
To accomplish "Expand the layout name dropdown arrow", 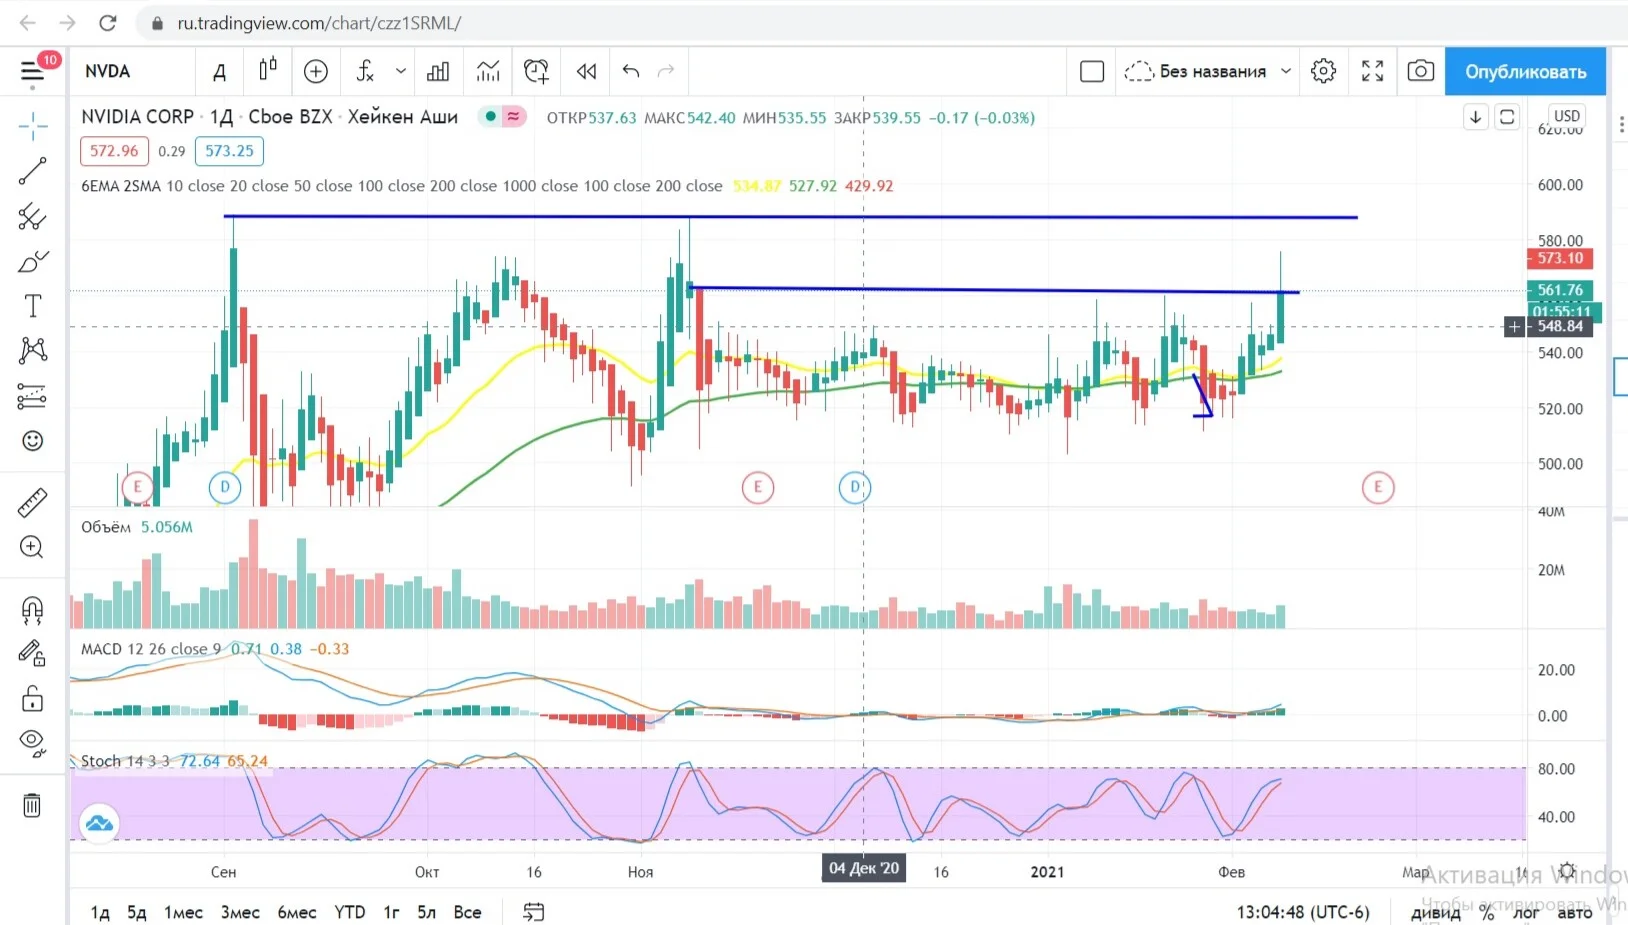I will [1286, 71].
